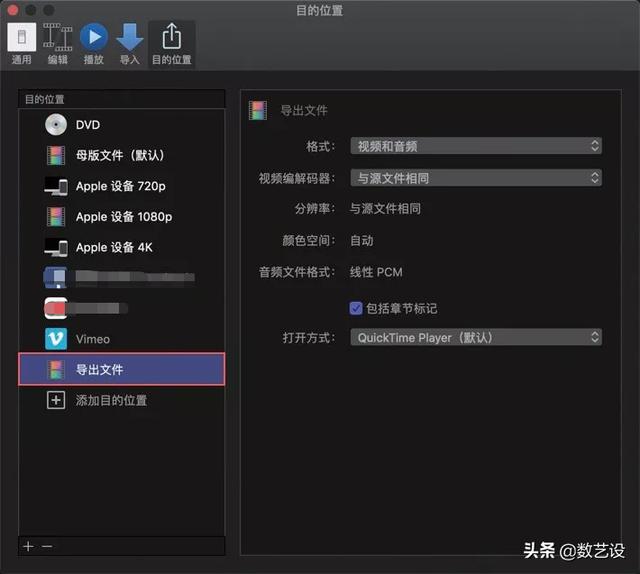Click the filmstrip icon beside 导出文件 header

pyautogui.click(x=258, y=111)
